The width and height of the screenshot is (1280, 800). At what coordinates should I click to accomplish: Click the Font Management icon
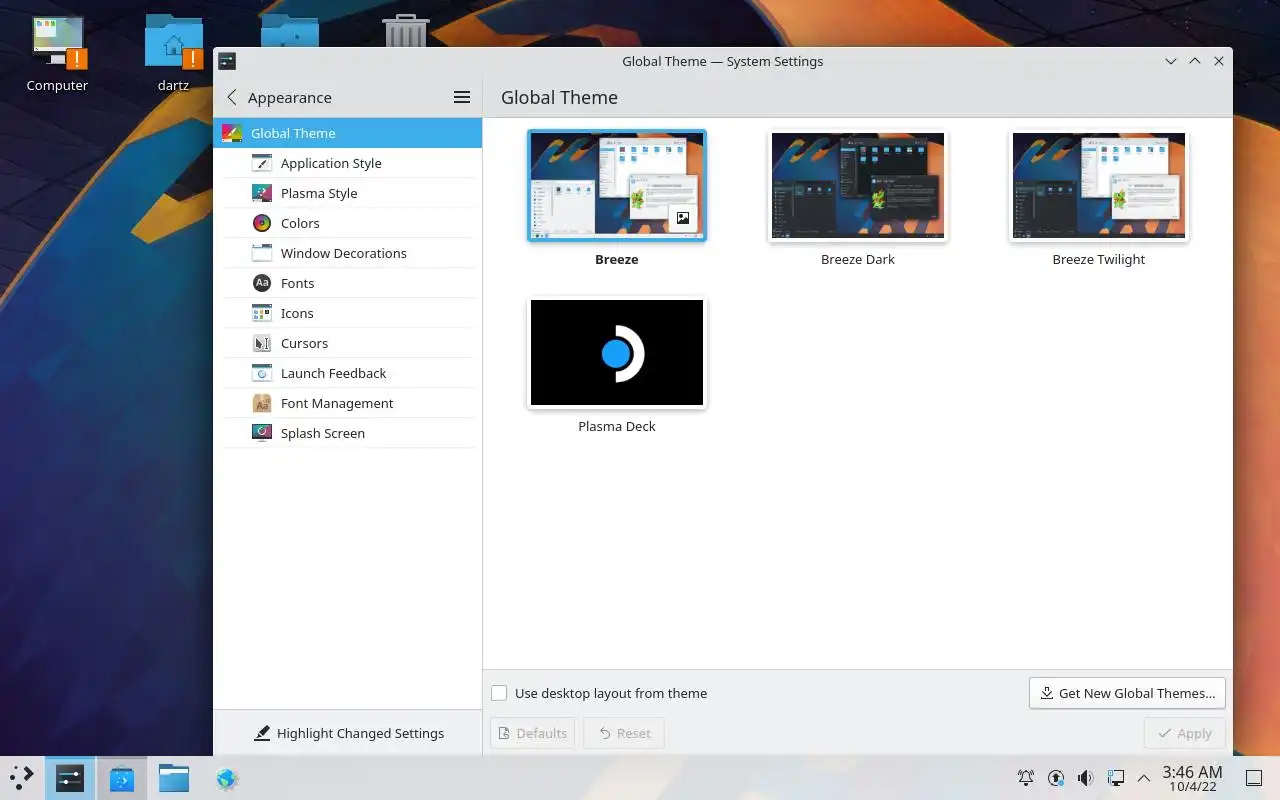[x=262, y=403]
